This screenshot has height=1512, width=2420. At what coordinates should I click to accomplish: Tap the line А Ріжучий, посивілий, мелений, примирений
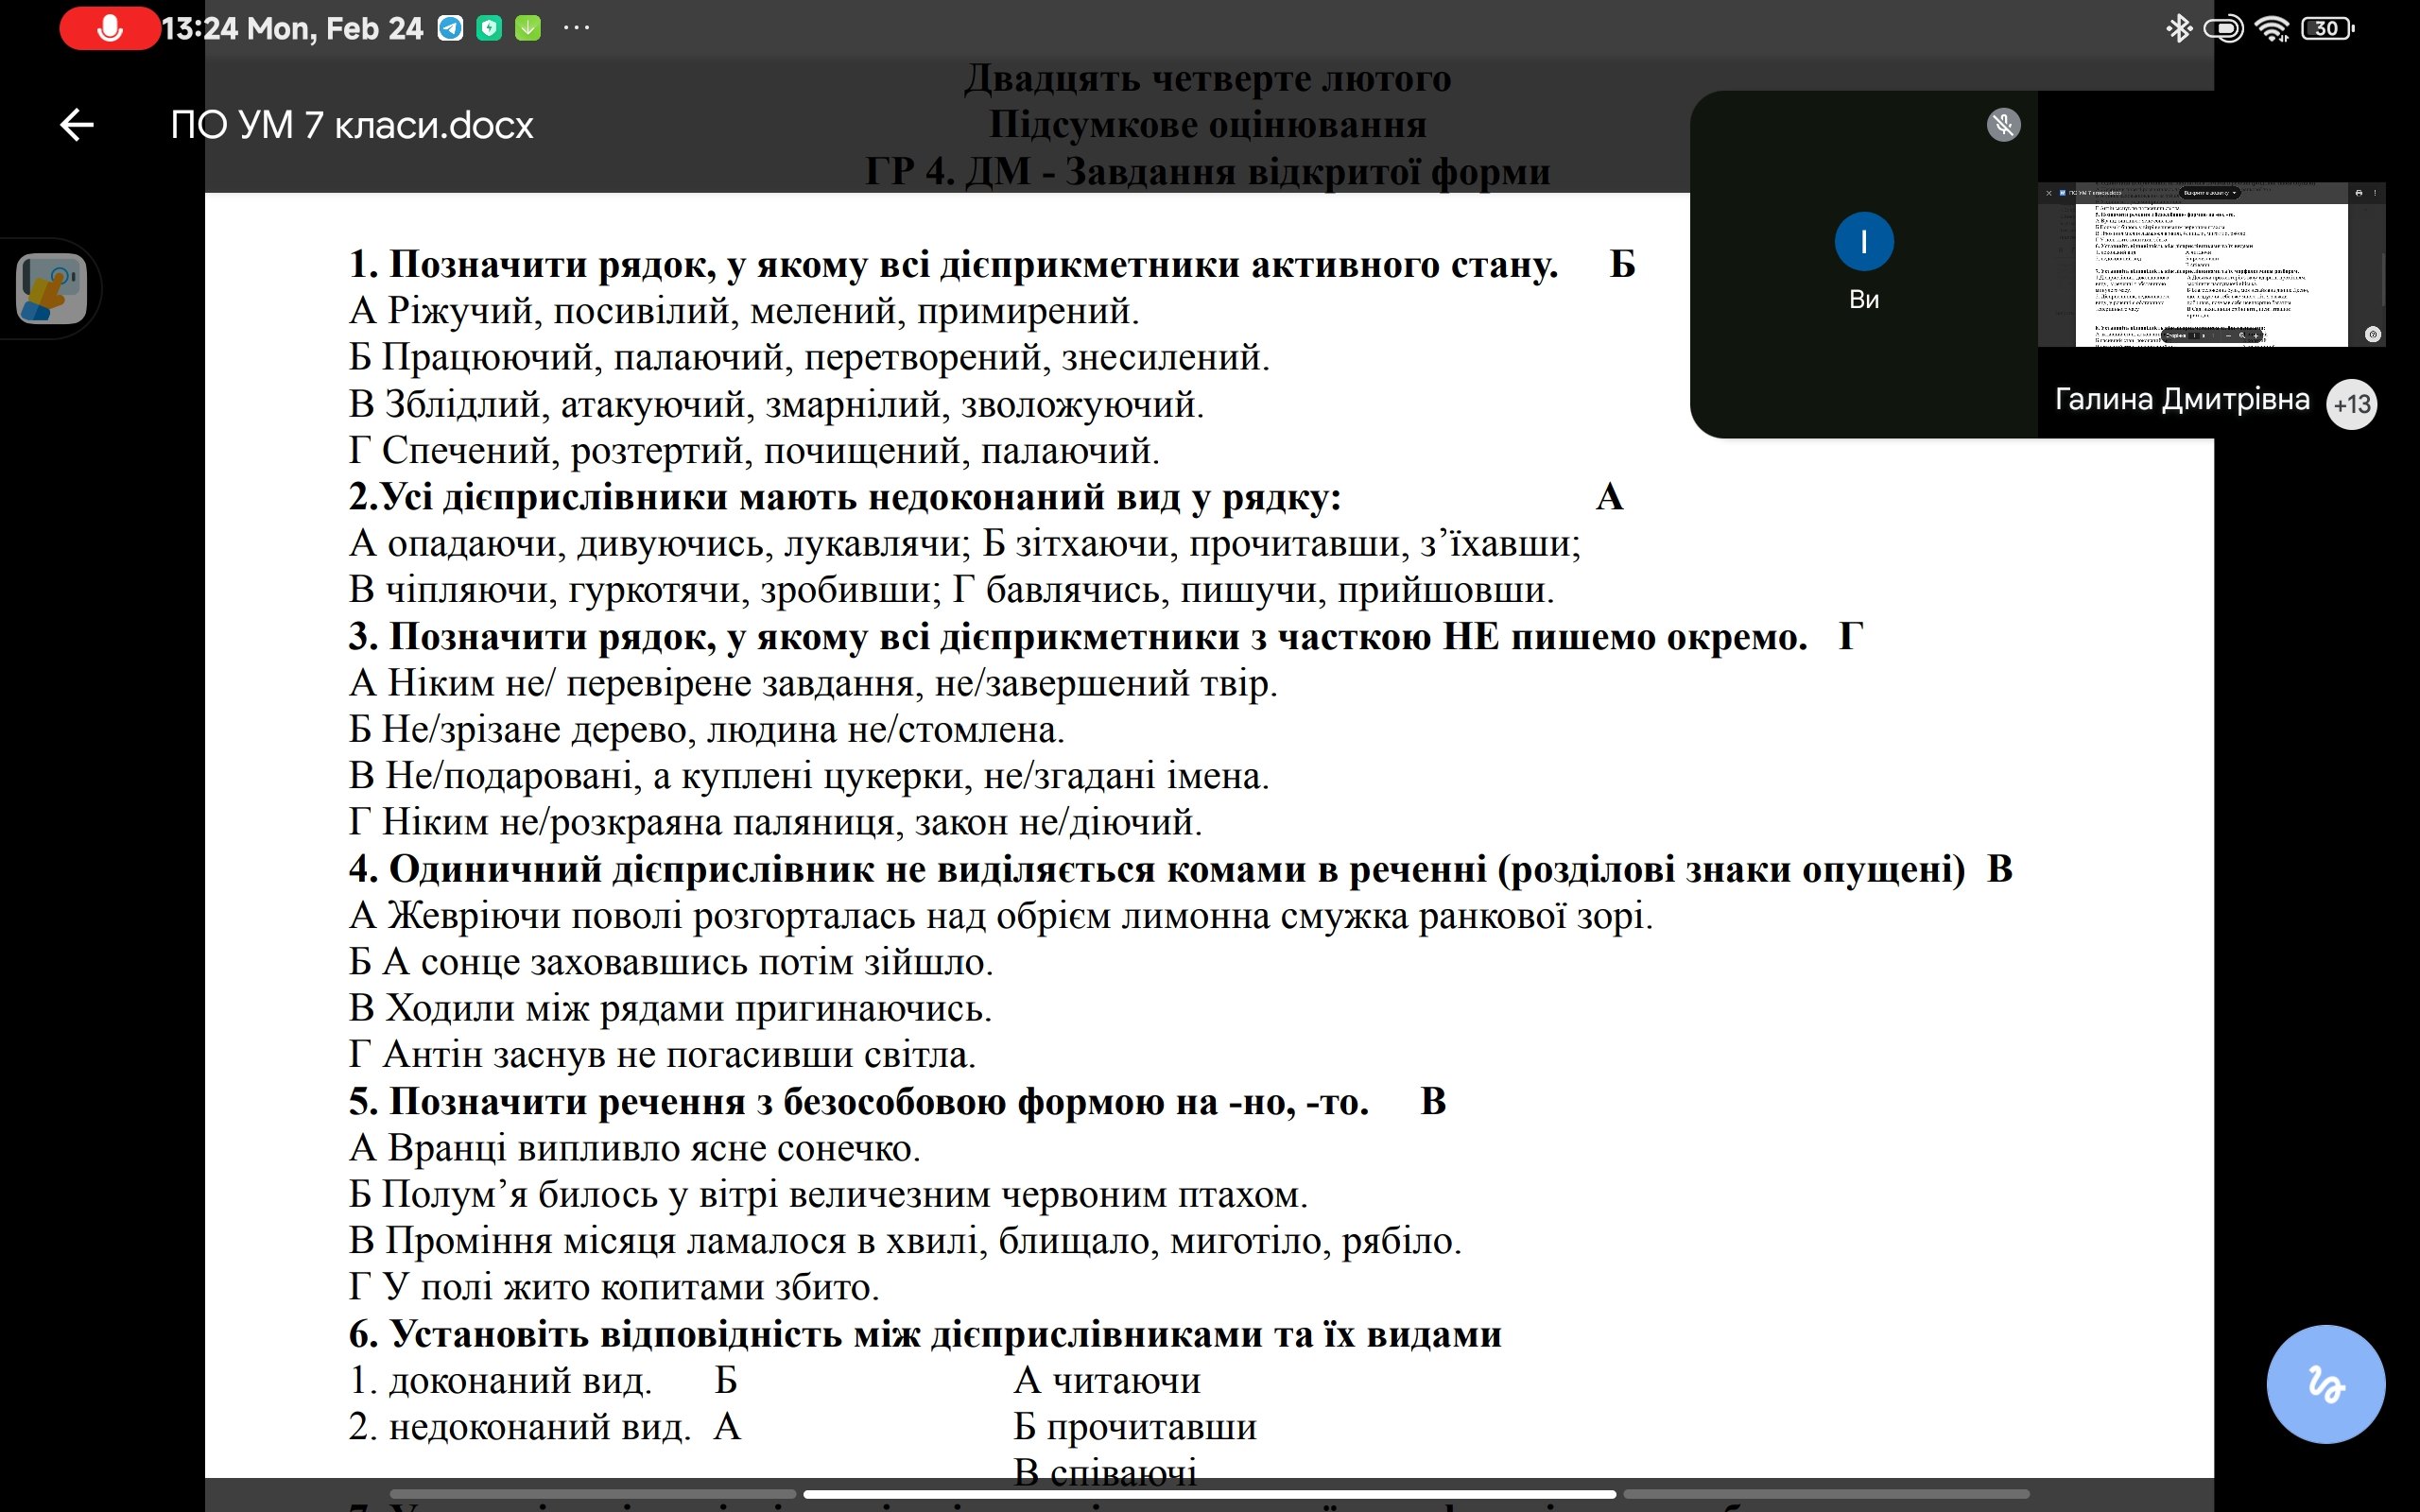coord(744,311)
